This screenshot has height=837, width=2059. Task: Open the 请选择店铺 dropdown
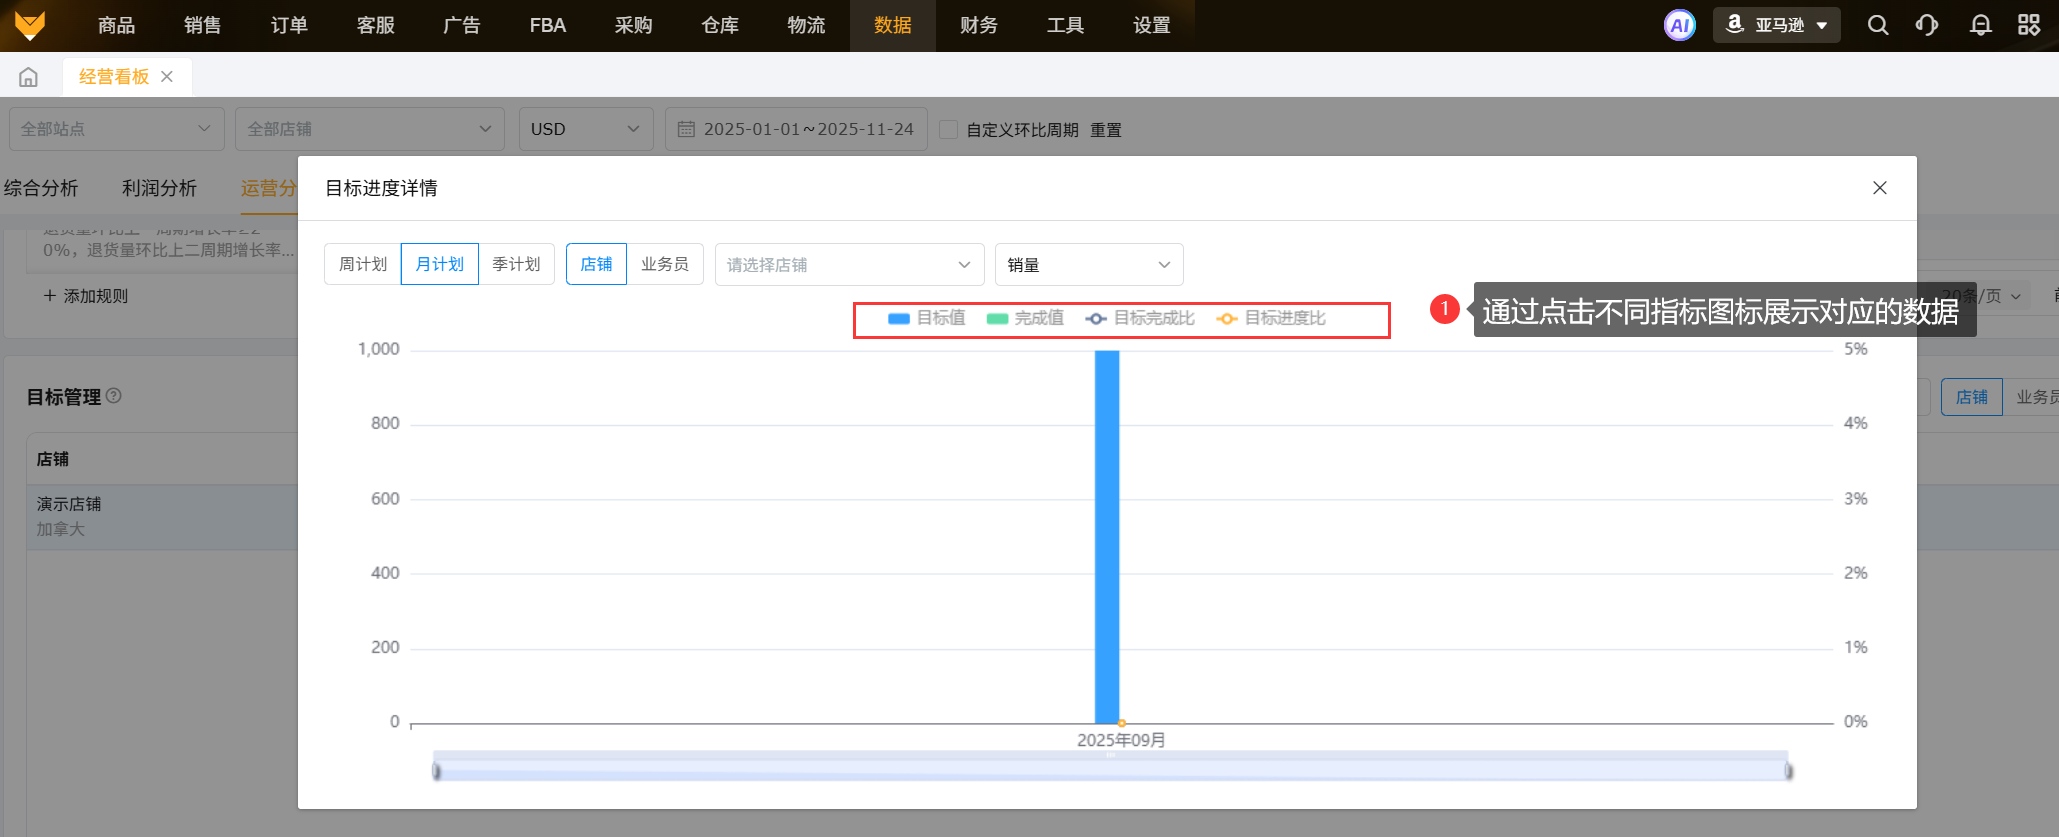[x=849, y=264]
